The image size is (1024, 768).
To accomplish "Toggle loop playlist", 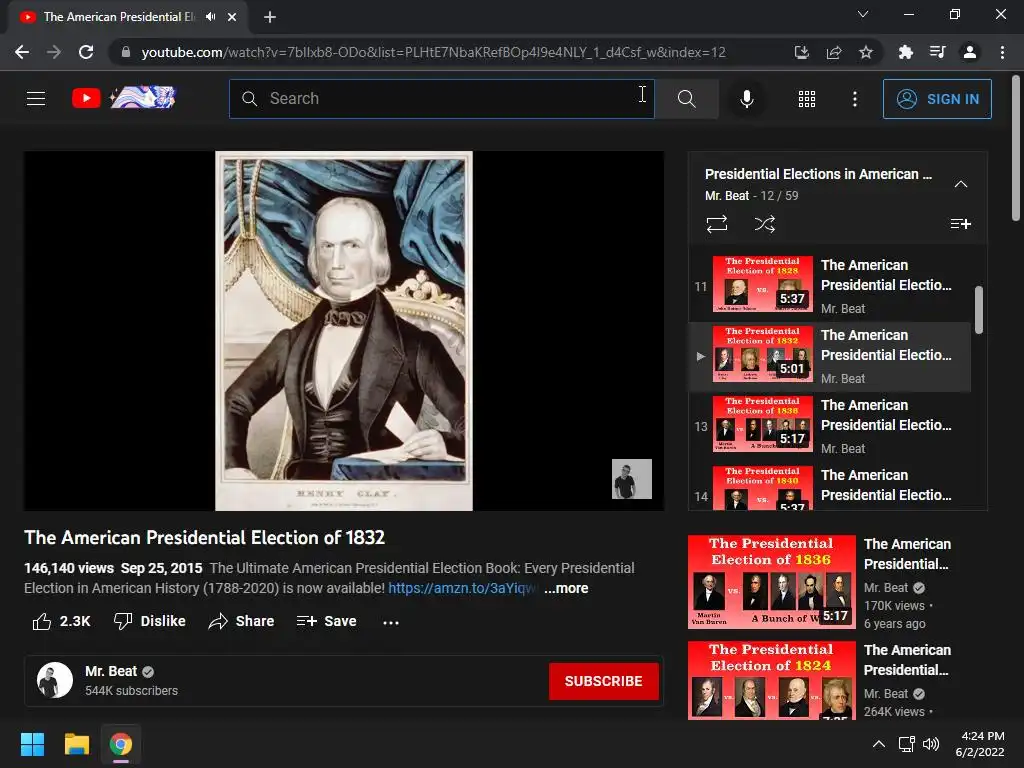I will point(716,224).
